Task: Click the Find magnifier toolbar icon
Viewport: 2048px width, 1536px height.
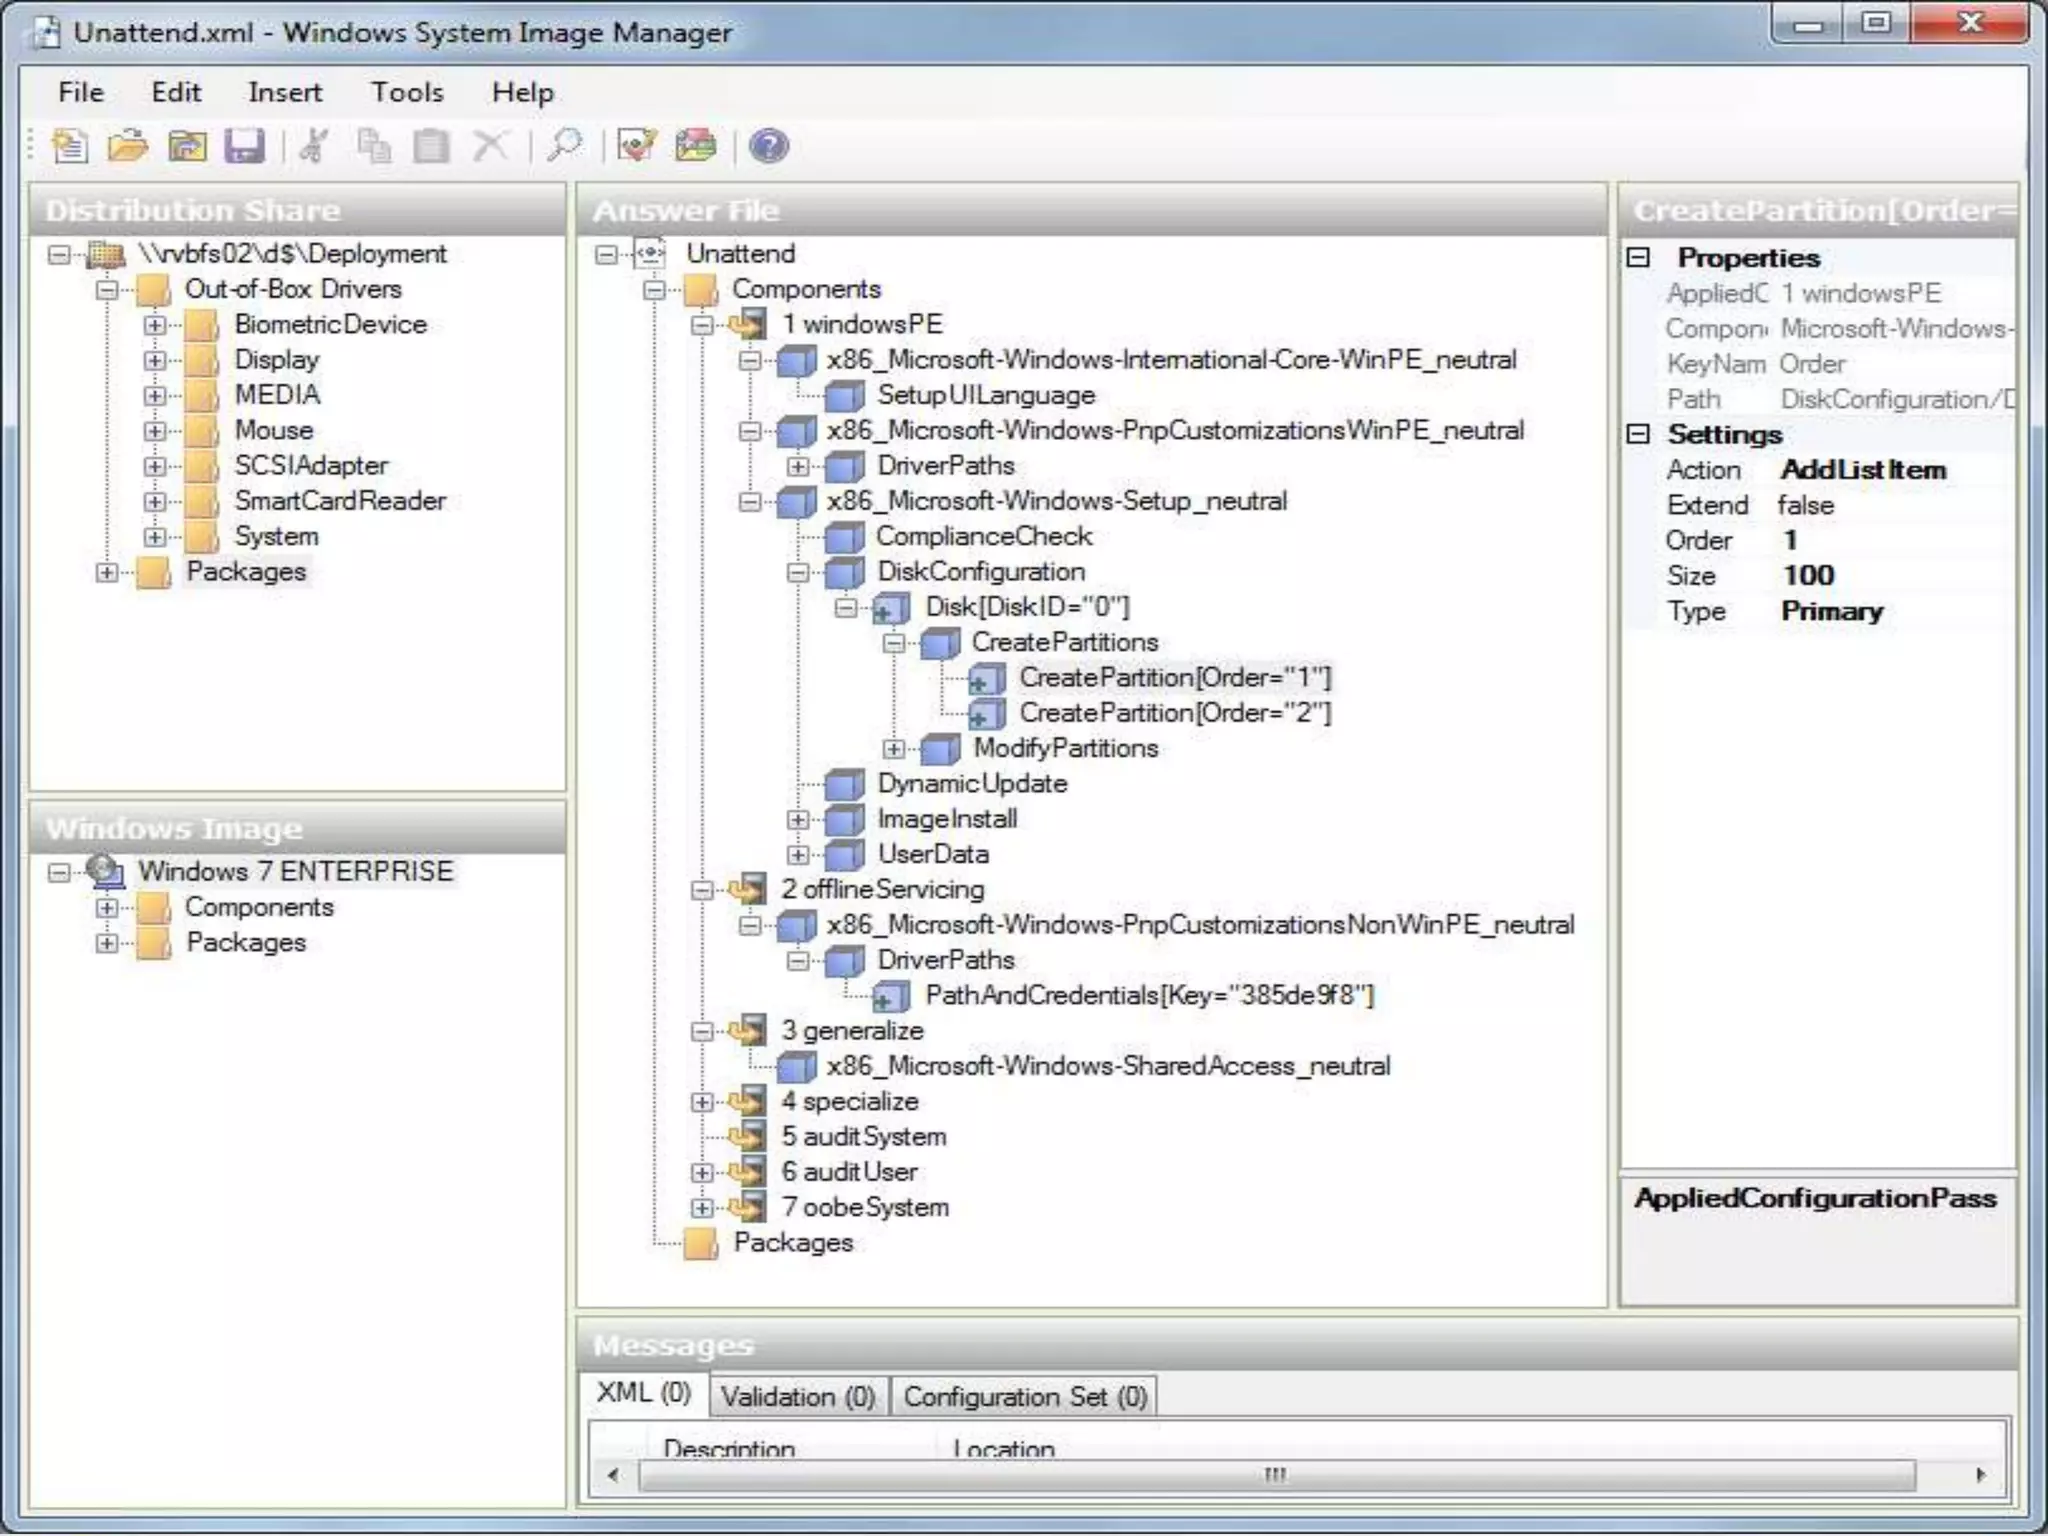Action: pos(565,146)
